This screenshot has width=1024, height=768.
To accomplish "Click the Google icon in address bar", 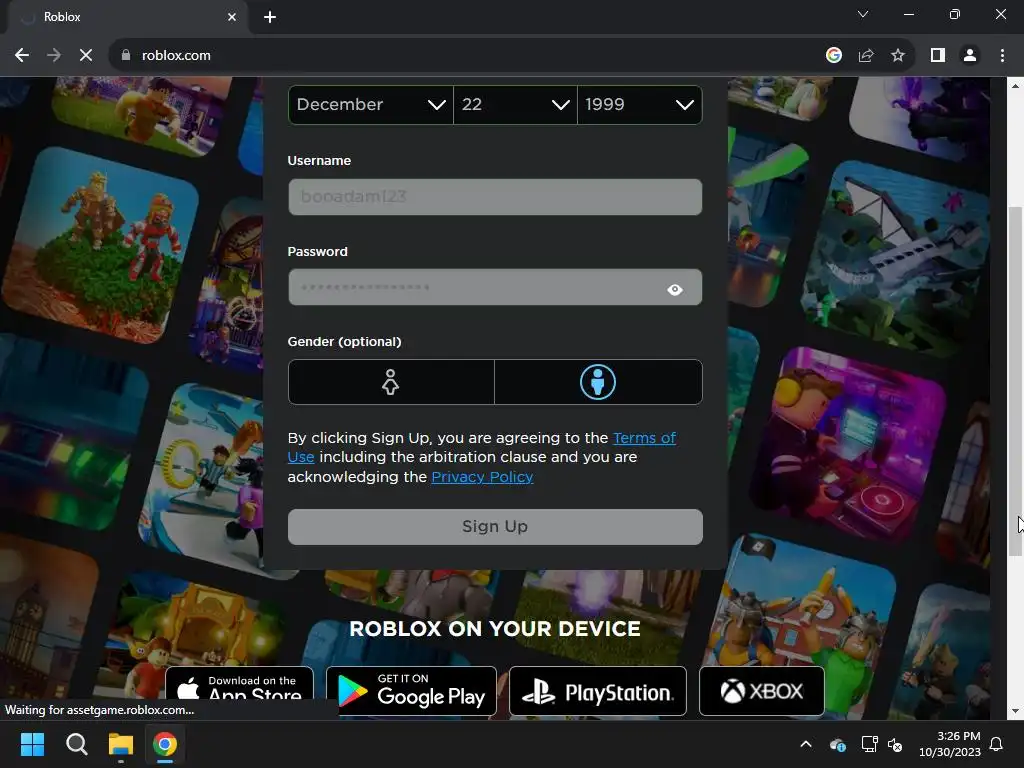I will point(833,56).
